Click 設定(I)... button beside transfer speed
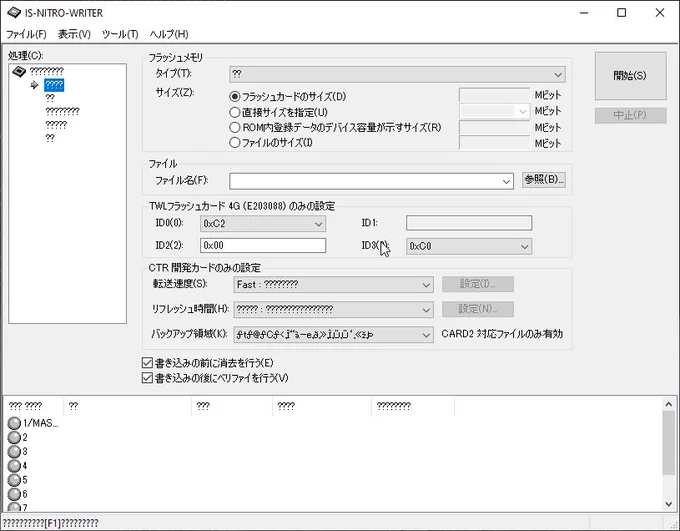 click(x=478, y=284)
